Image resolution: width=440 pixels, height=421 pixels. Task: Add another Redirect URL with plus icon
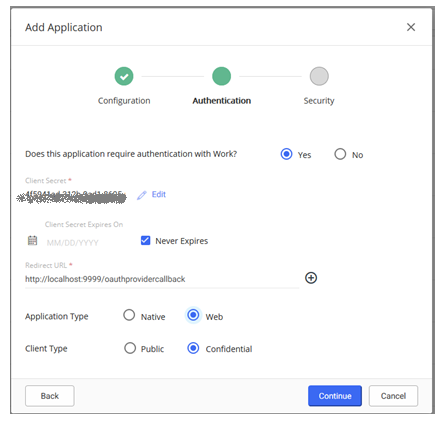pyautogui.click(x=311, y=278)
